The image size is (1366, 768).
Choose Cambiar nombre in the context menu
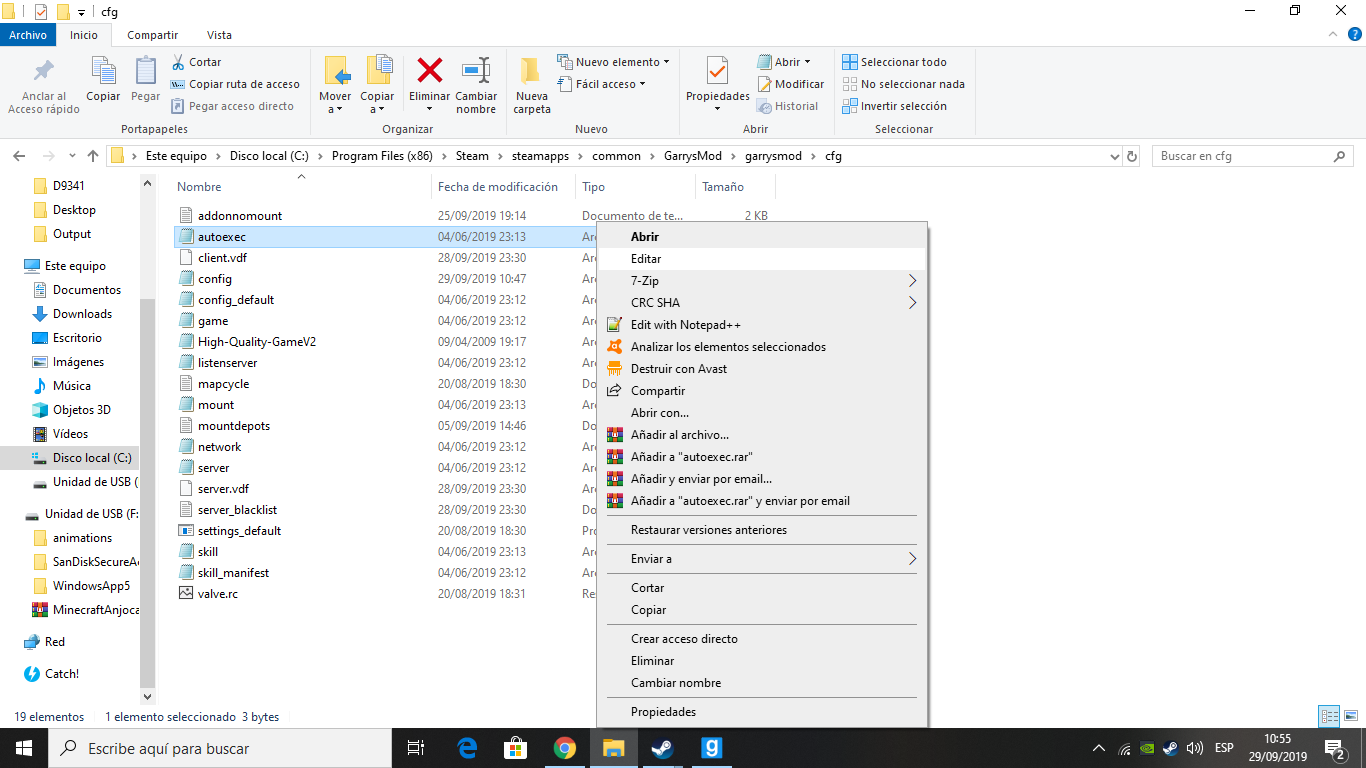(762, 683)
